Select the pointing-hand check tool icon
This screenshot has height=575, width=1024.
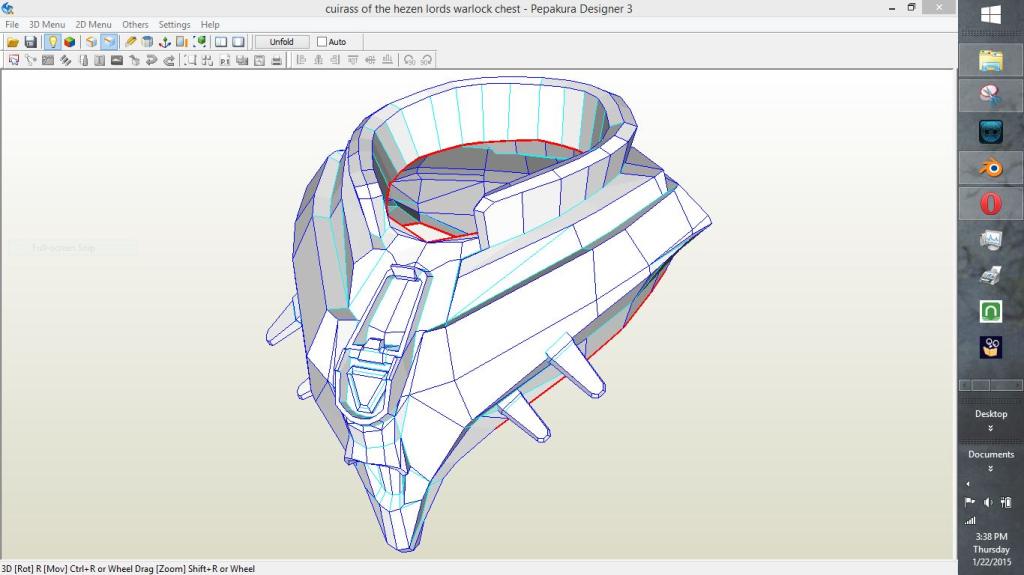point(134,60)
